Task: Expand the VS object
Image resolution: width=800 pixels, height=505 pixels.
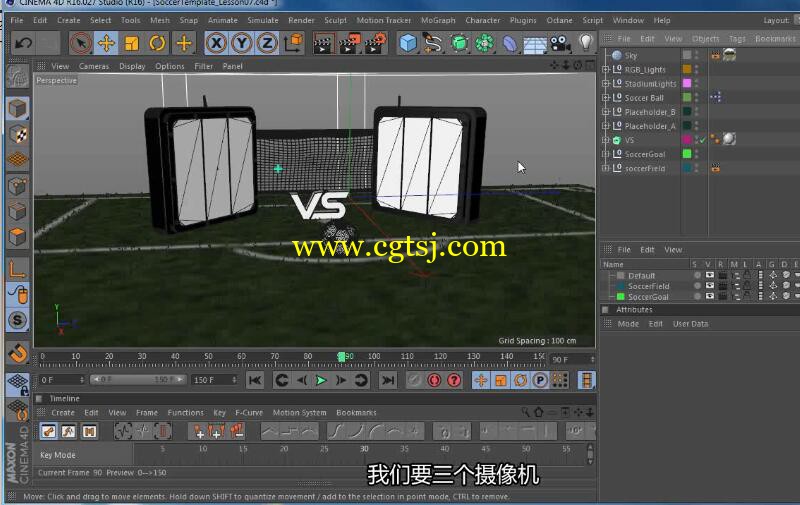Action: [x=606, y=140]
